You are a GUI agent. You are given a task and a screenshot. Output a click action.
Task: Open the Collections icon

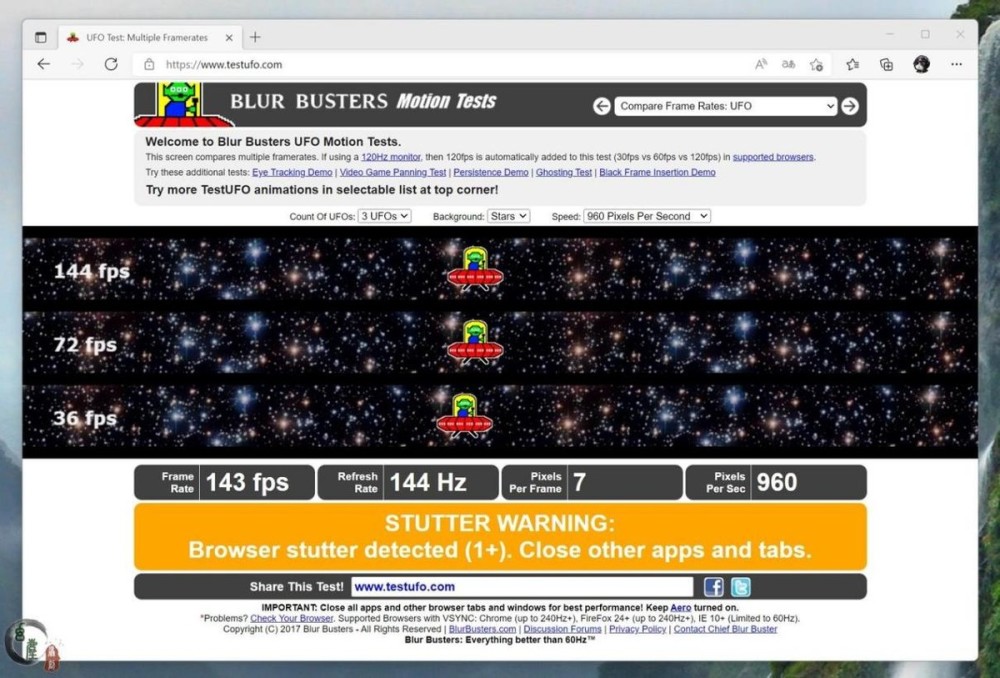886,64
